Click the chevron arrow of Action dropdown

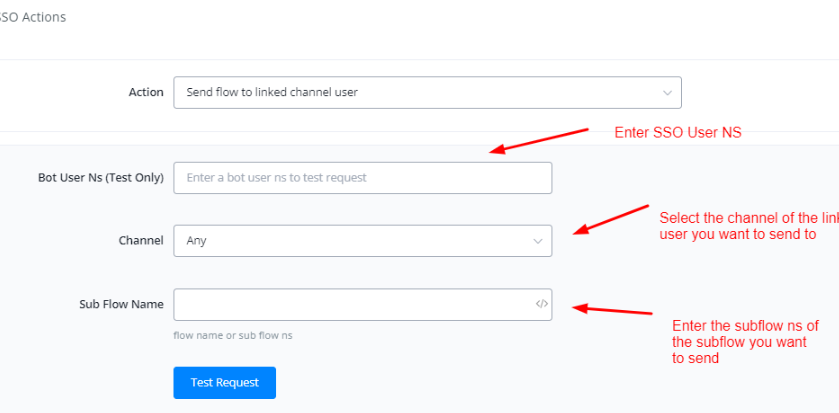(667, 92)
